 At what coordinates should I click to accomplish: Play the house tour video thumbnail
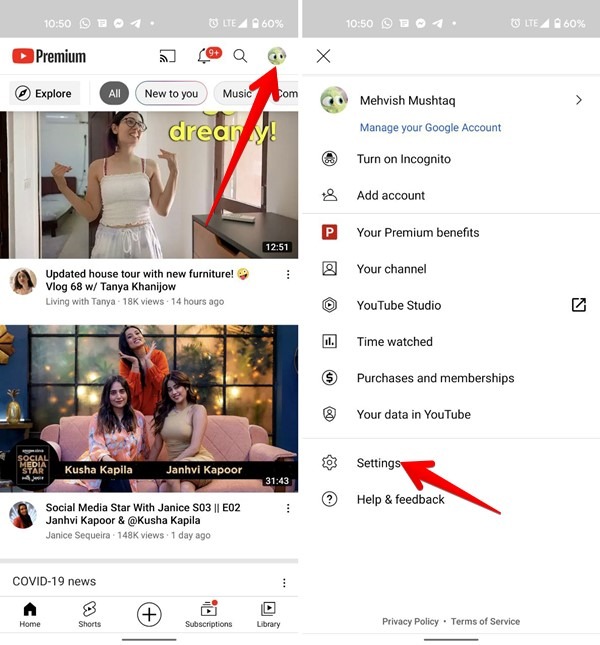tap(149, 185)
